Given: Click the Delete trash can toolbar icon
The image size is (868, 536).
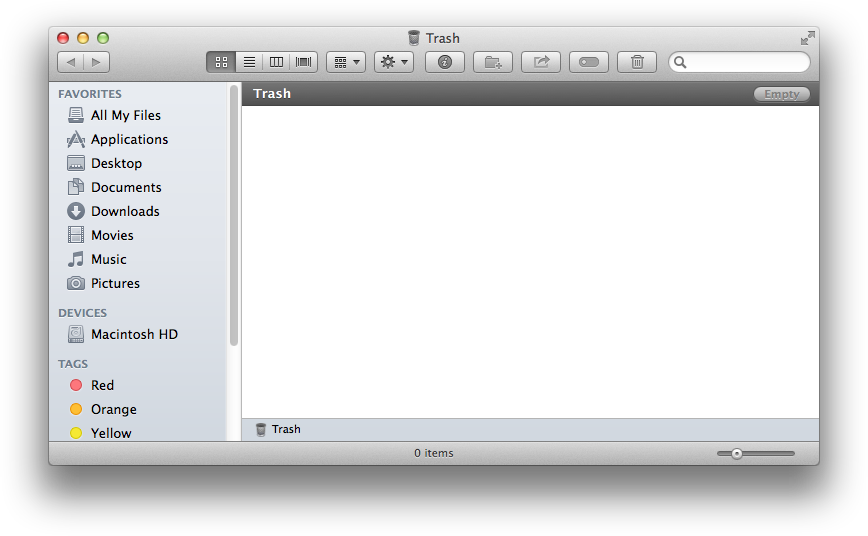Looking at the screenshot, I should point(637,62).
